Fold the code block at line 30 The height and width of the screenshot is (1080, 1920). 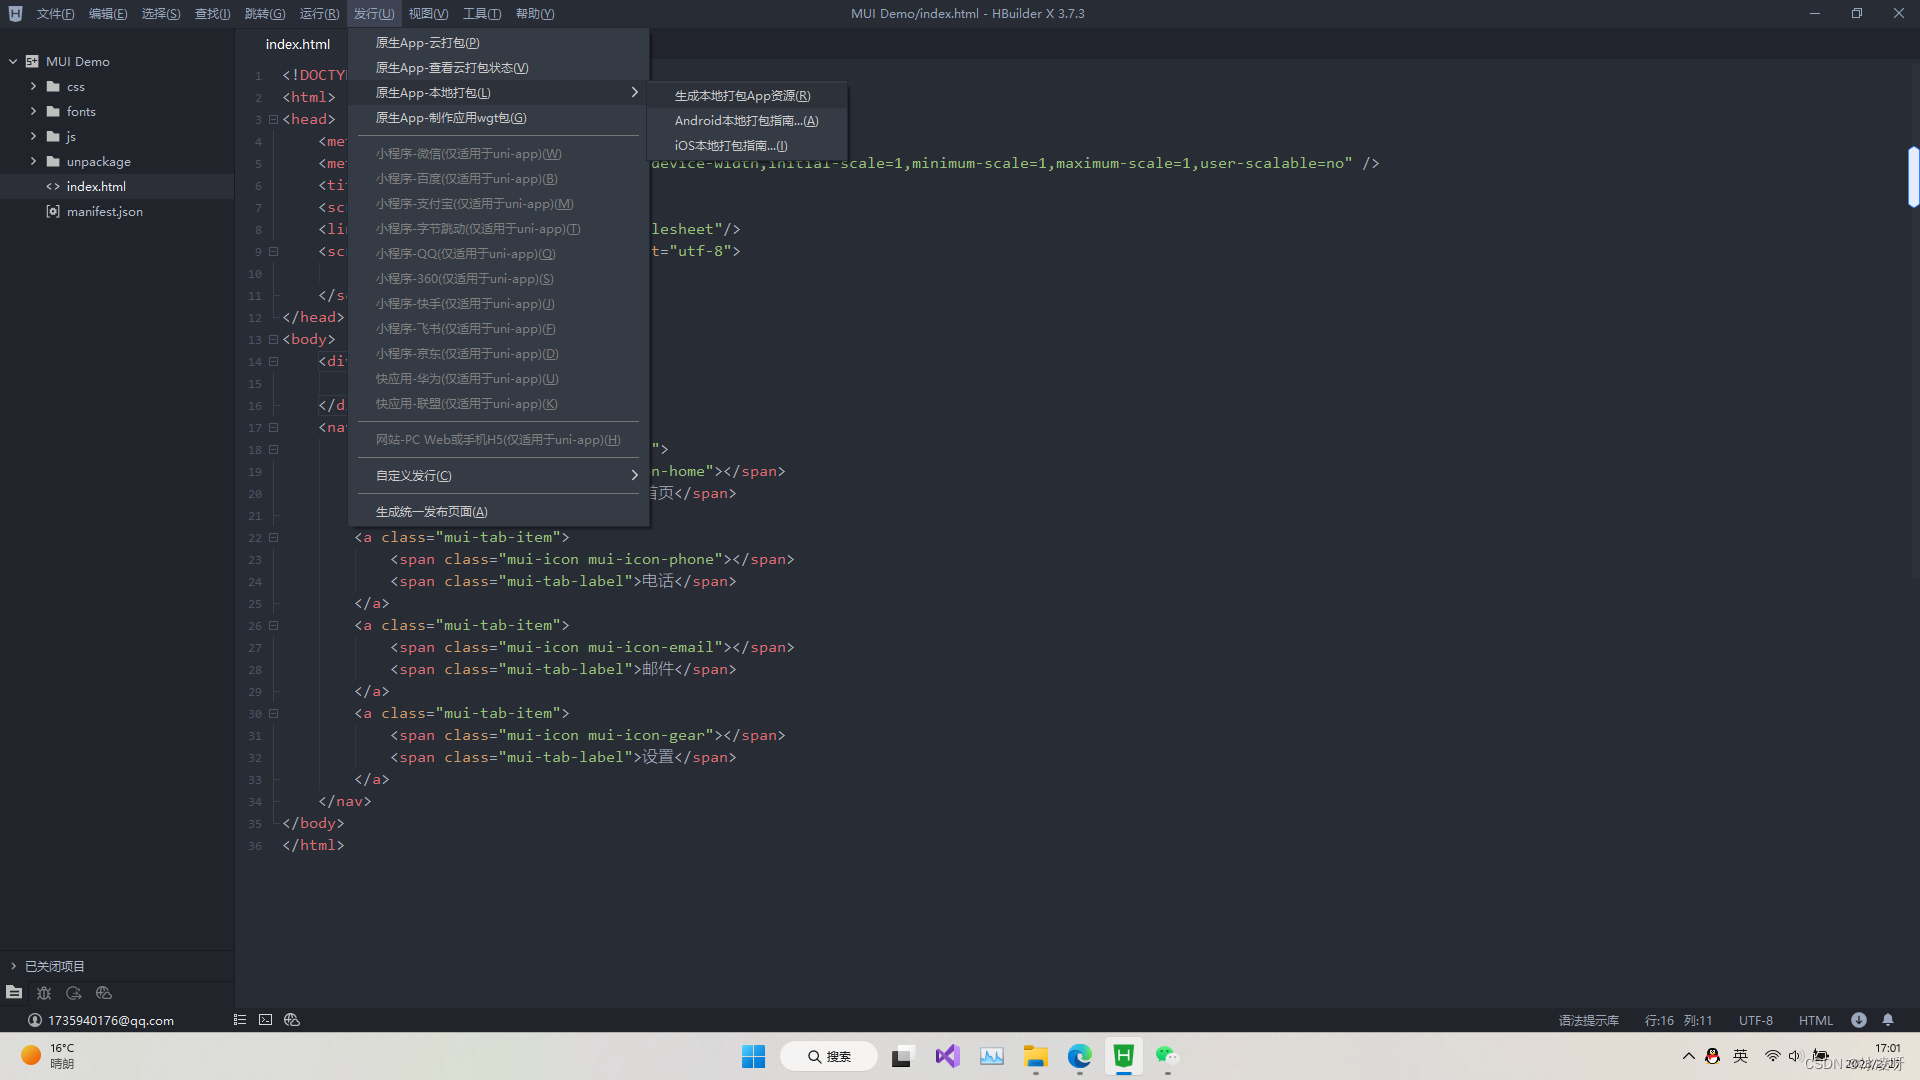(x=273, y=713)
